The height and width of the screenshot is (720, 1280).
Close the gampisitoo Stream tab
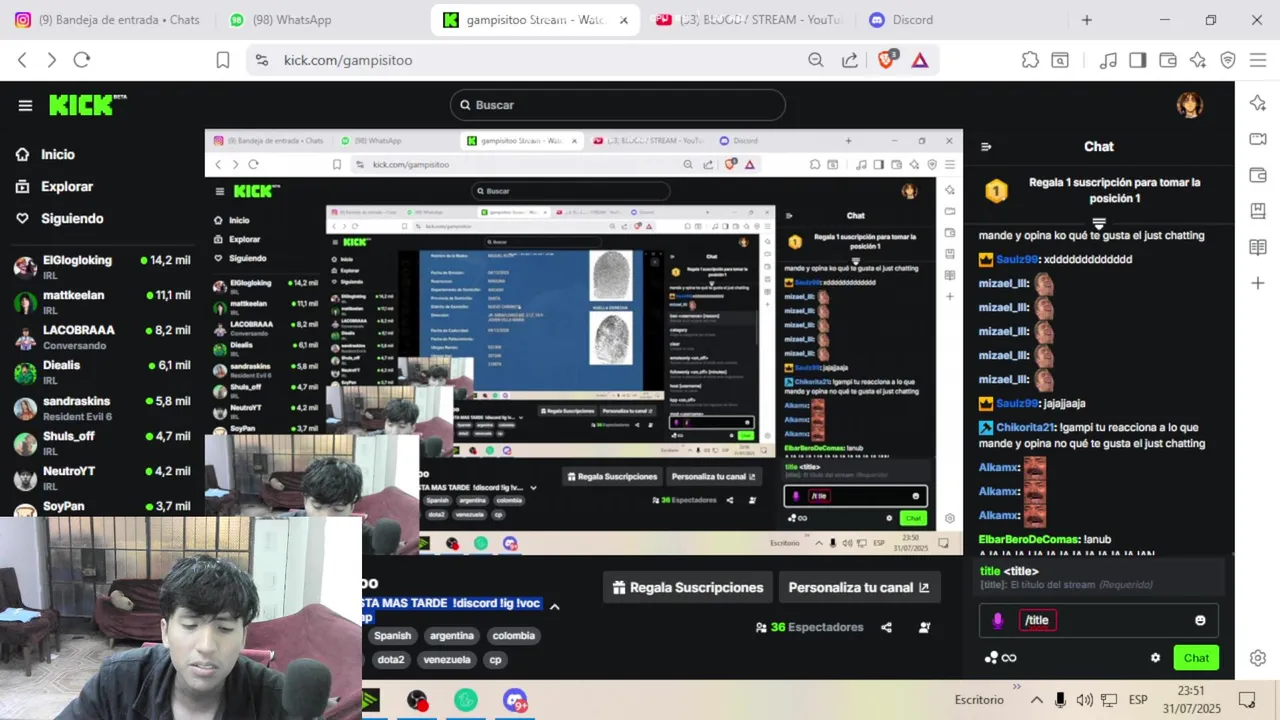coord(624,20)
